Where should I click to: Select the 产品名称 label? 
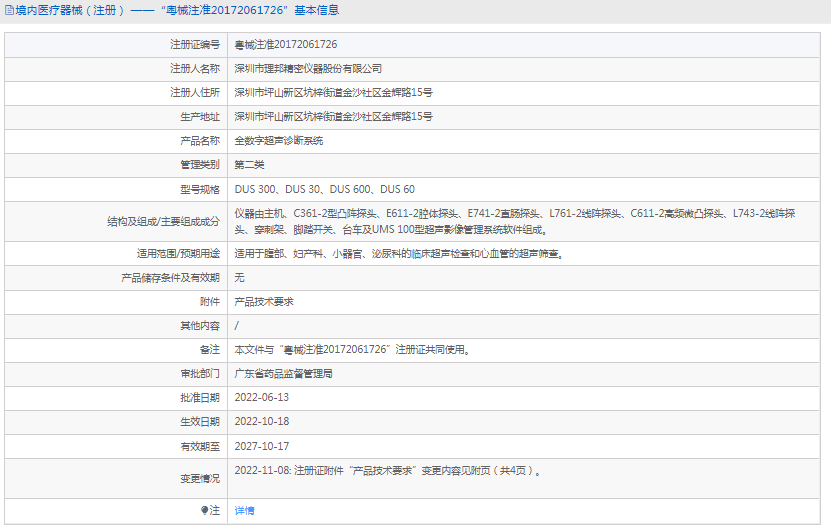[x=200, y=140]
